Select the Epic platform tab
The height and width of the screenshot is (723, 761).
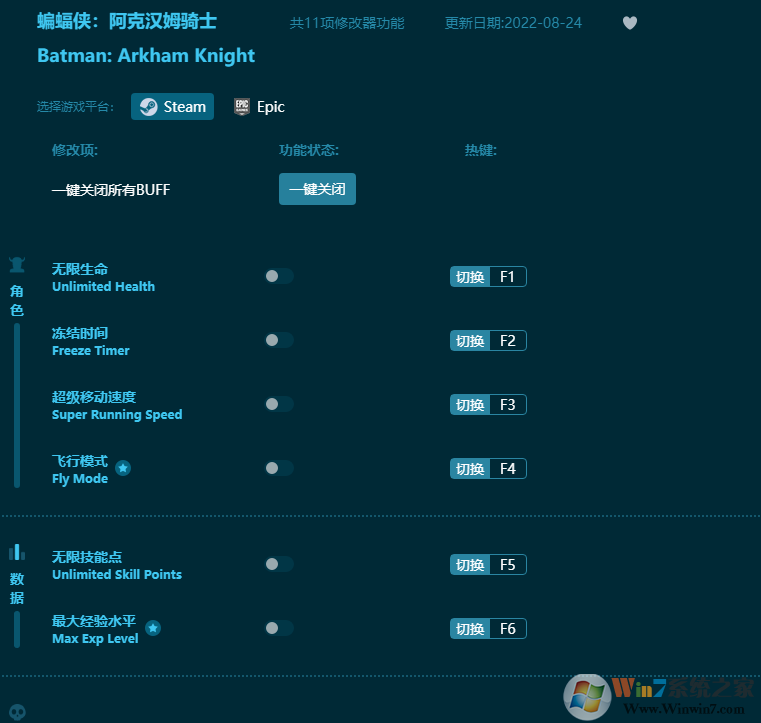pos(259,107)
